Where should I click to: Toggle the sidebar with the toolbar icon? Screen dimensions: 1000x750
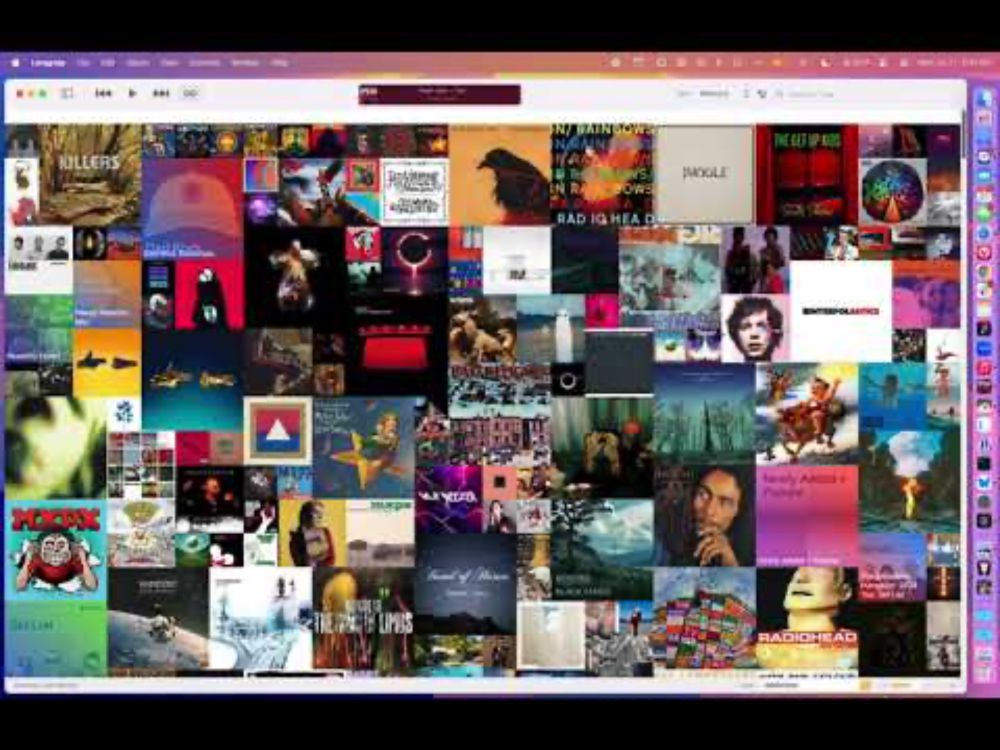[x=66, y=93]
